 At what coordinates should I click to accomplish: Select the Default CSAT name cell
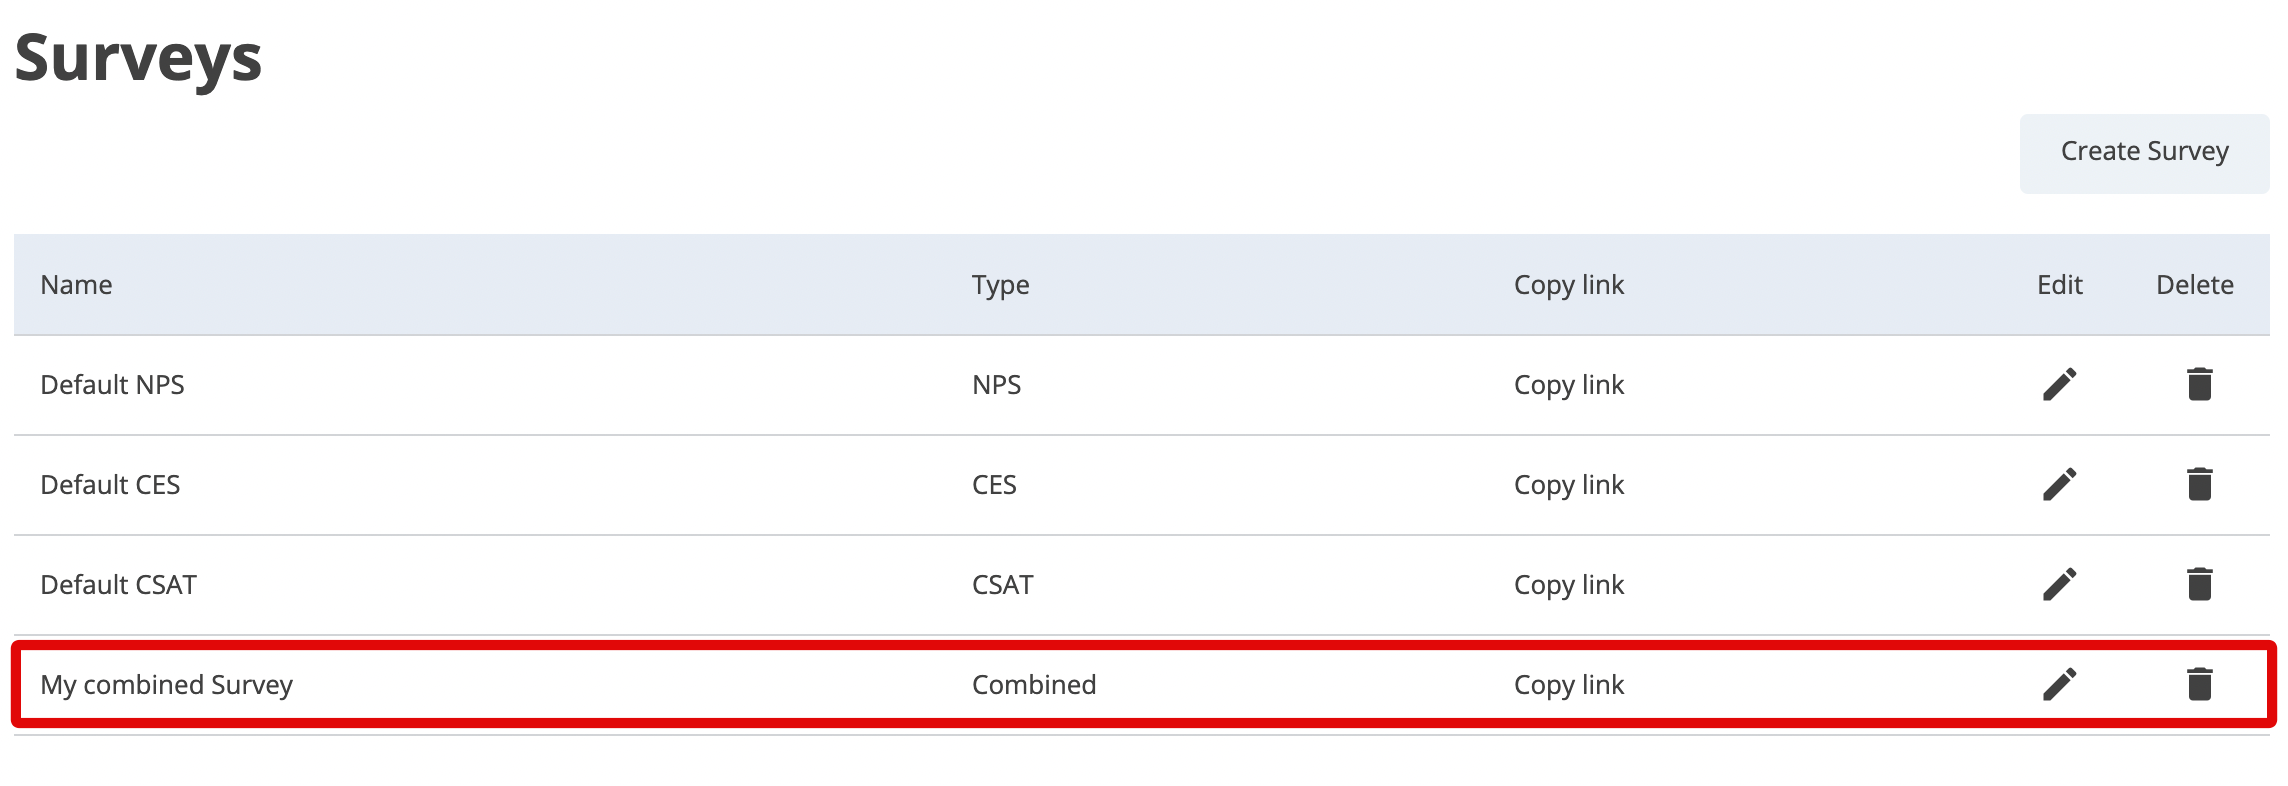pyautogui.click(x=118, y=585)
